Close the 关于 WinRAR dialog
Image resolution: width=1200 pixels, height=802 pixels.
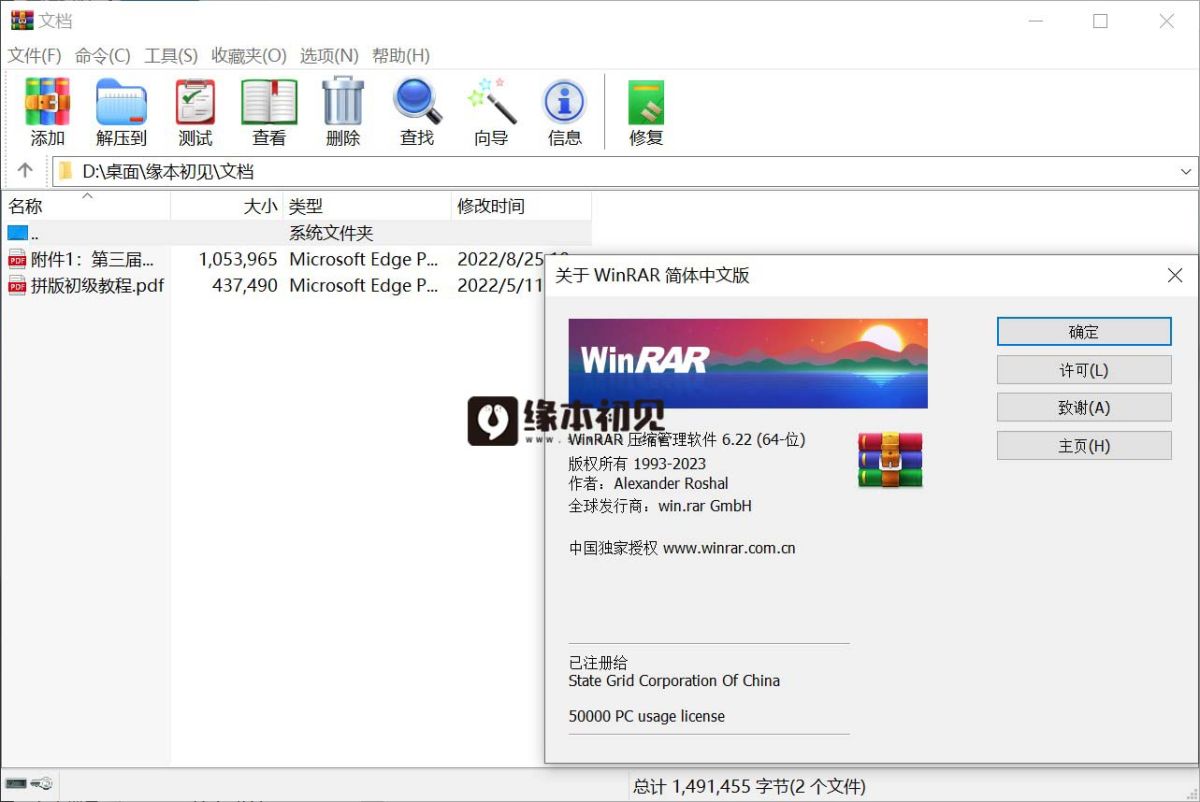coord(1175,276)
